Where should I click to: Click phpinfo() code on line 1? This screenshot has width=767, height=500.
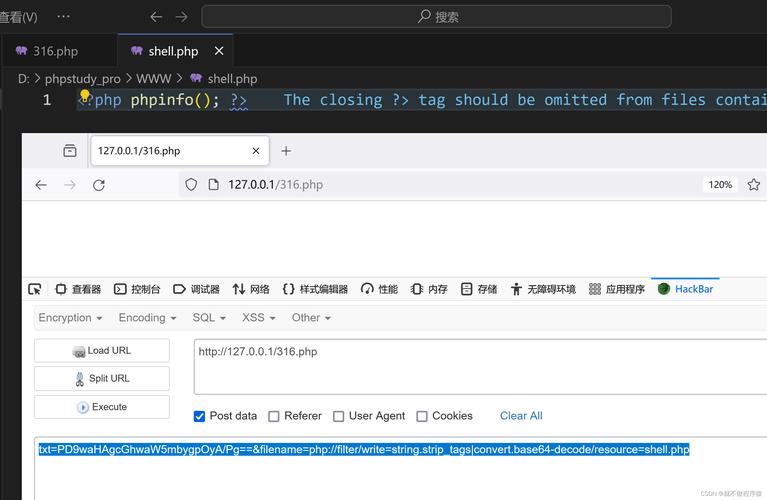175,100
